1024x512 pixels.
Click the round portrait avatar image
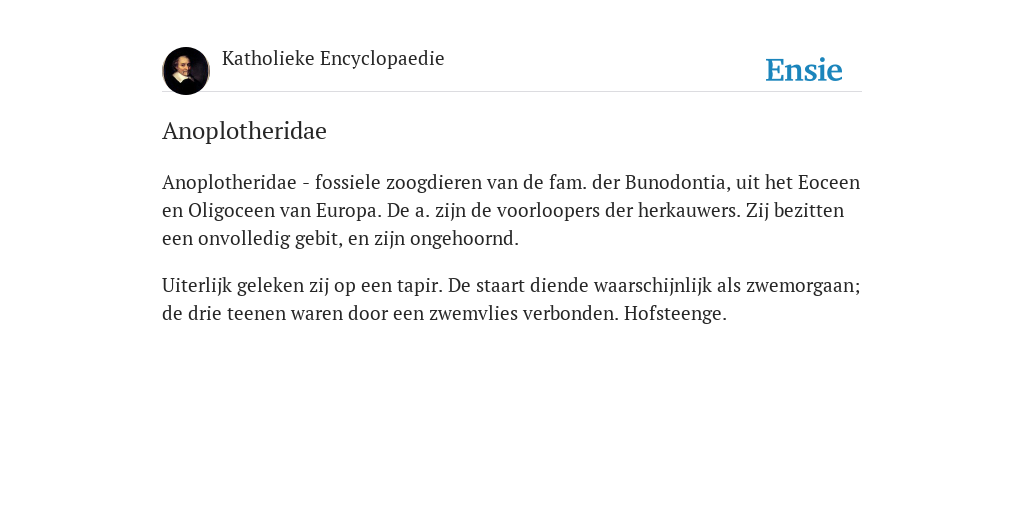tap(186, 71)
